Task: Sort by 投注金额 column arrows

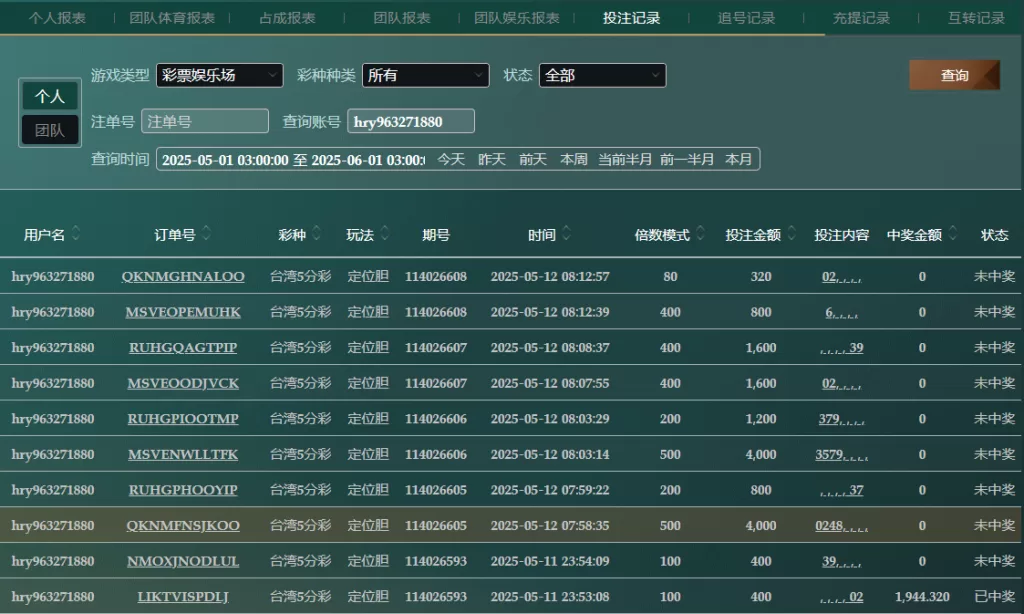Action: coord(792,233)
